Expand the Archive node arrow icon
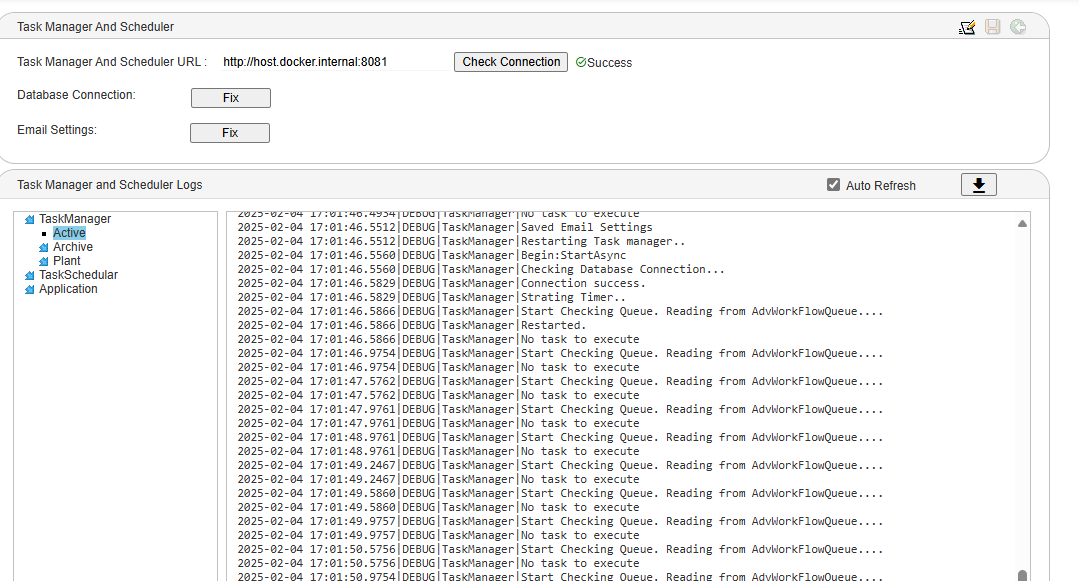This screenshot has width=1079, height=581. click(44, 247)
